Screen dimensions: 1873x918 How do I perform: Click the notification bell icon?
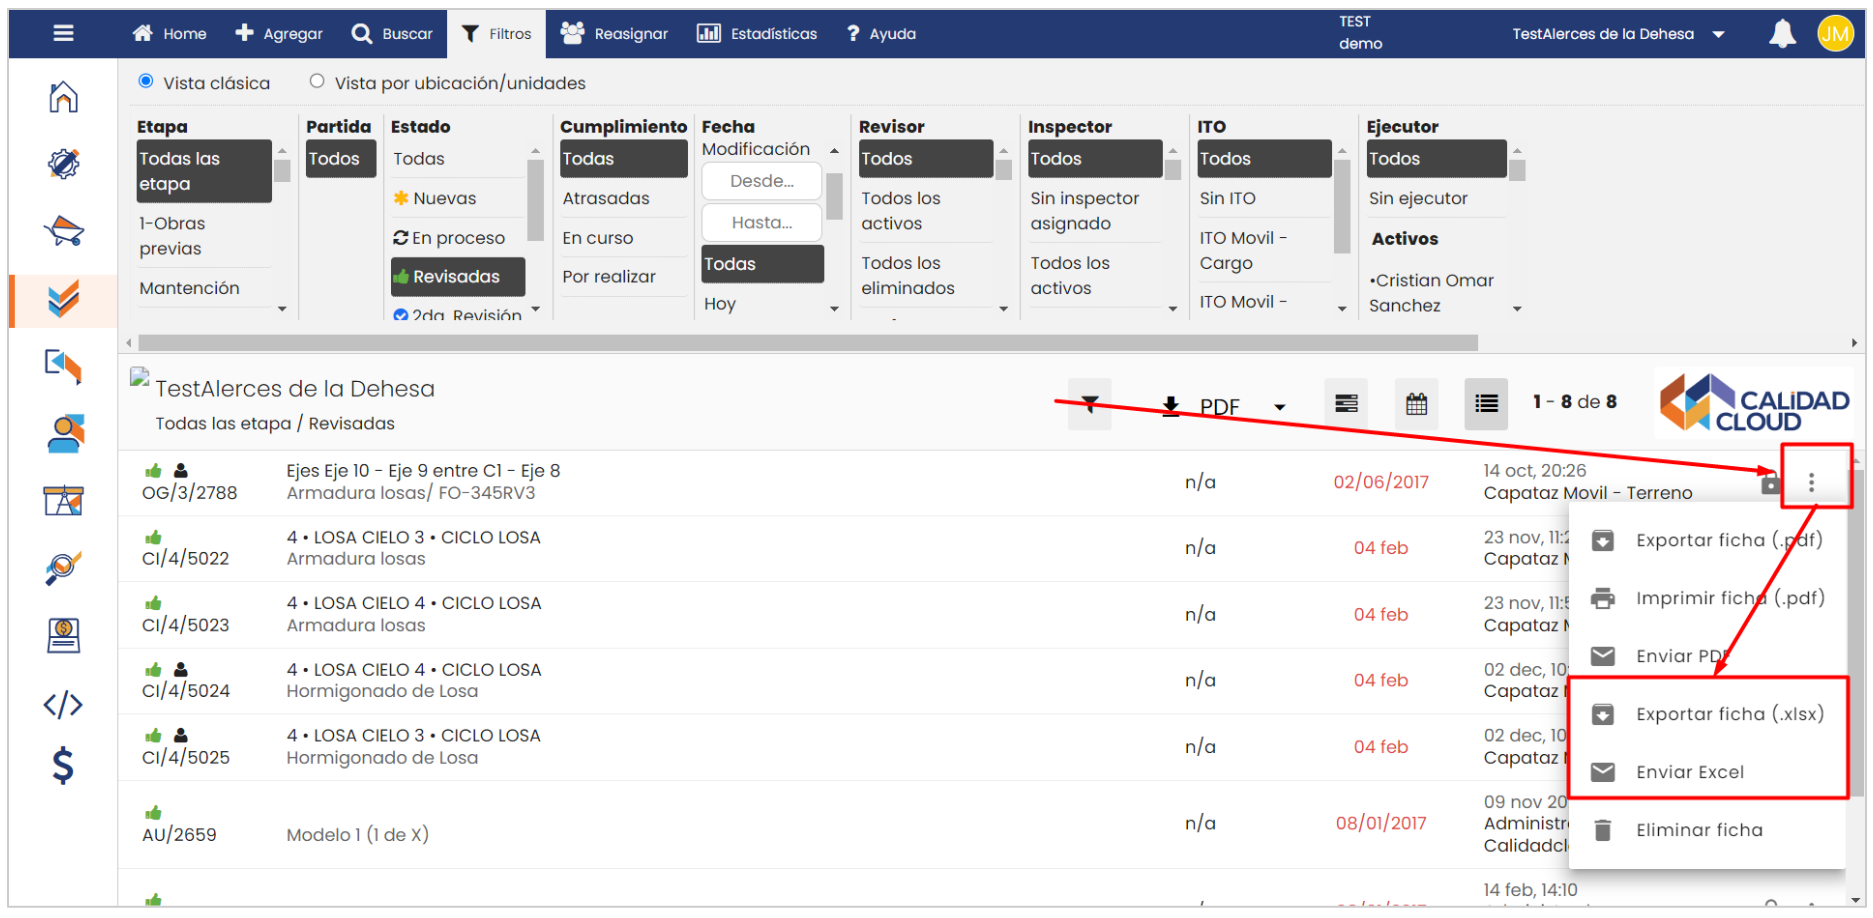(x=1781, y=34)
